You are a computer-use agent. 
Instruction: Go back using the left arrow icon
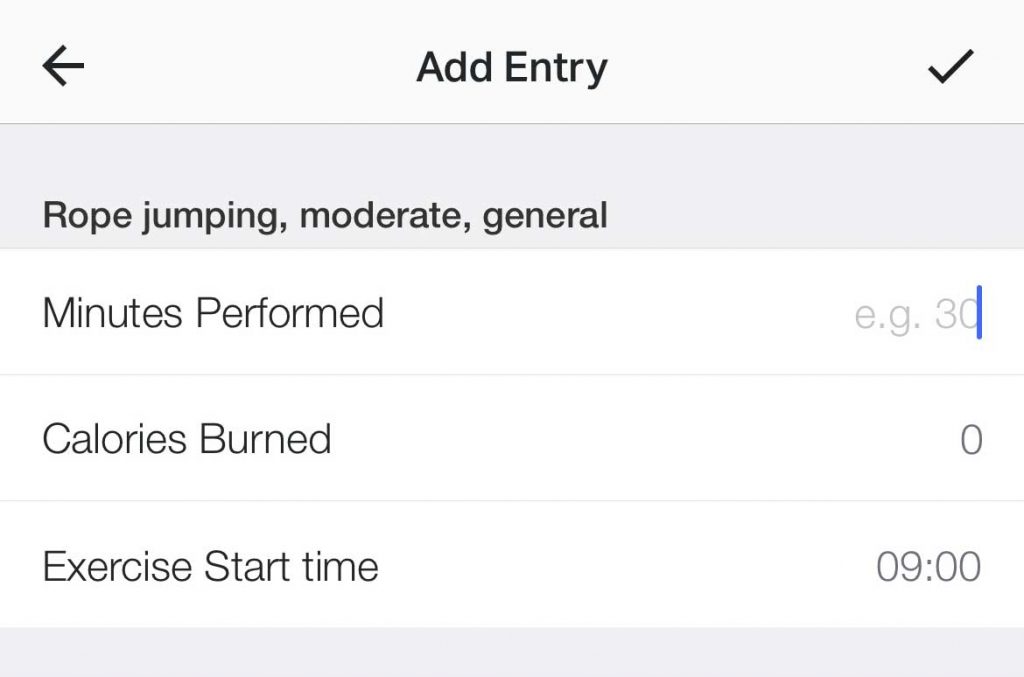[63, 67]
